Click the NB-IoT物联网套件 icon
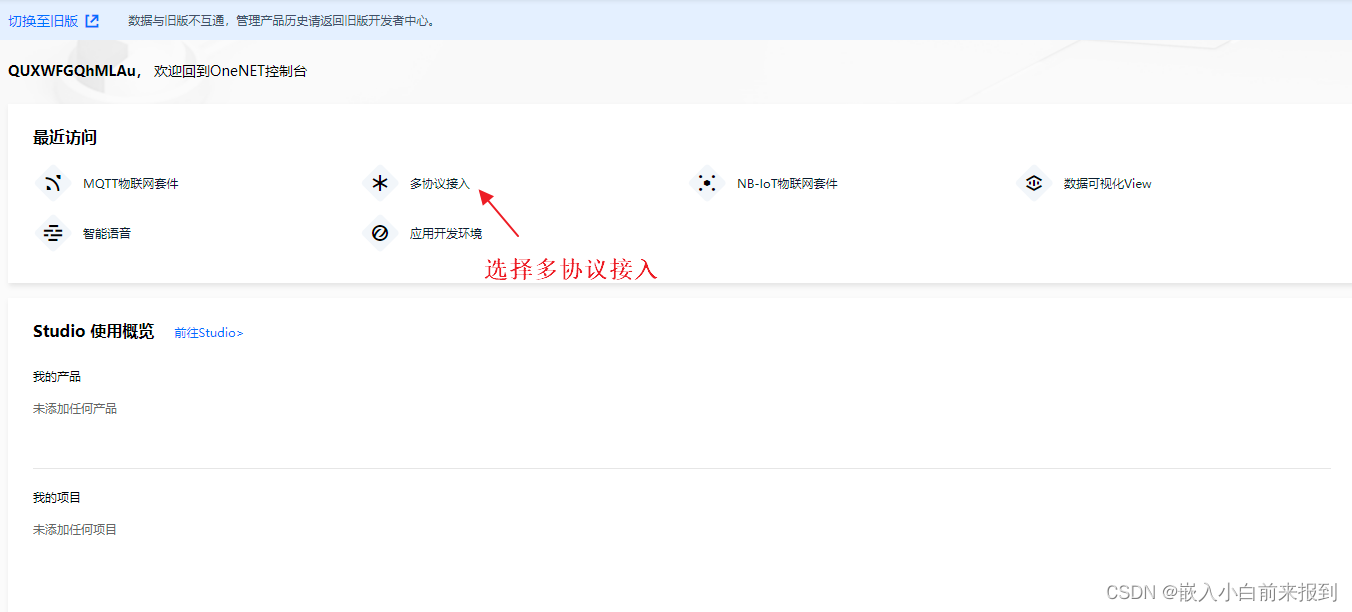Screen dimensions: 1352x612 707,184
